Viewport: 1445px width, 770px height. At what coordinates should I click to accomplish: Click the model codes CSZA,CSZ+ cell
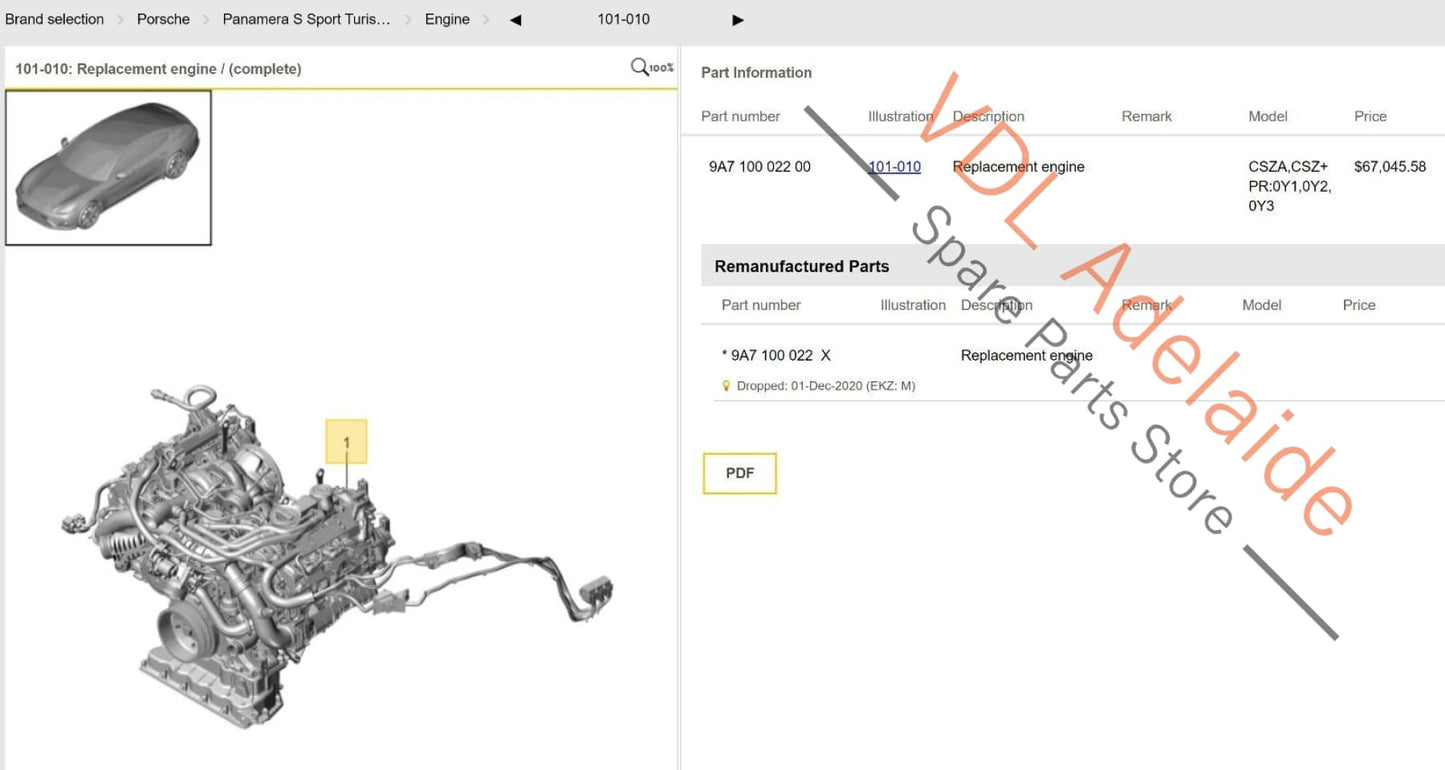[x=1290, y=186]
